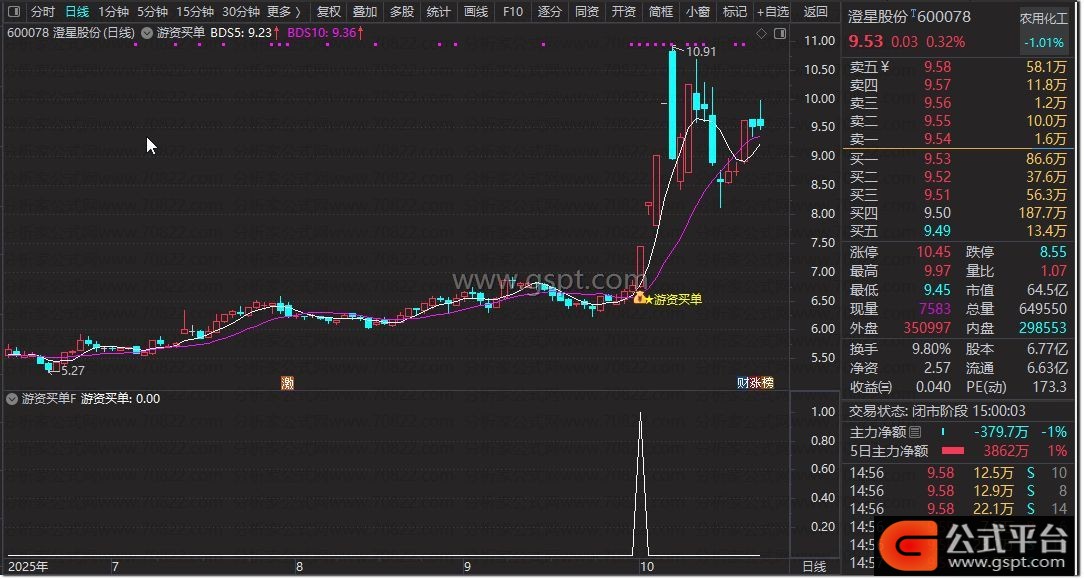Open the 更多 time period list
1084x579 pixels.
284,12
